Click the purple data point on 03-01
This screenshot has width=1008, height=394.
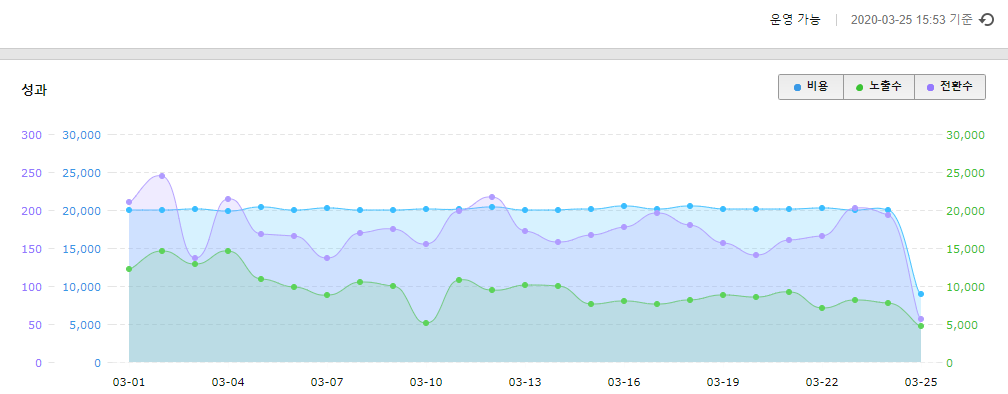[x=129, y=202]
